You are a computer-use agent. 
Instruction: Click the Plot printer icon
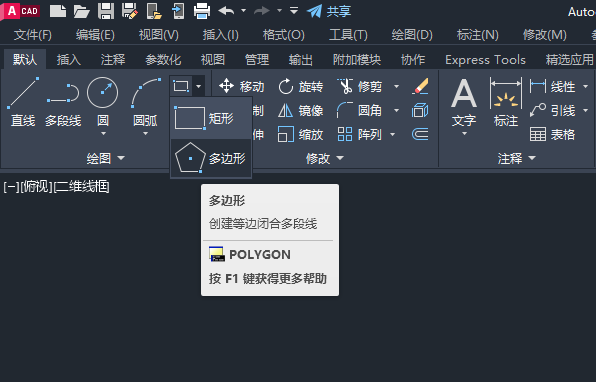(202, 11)
